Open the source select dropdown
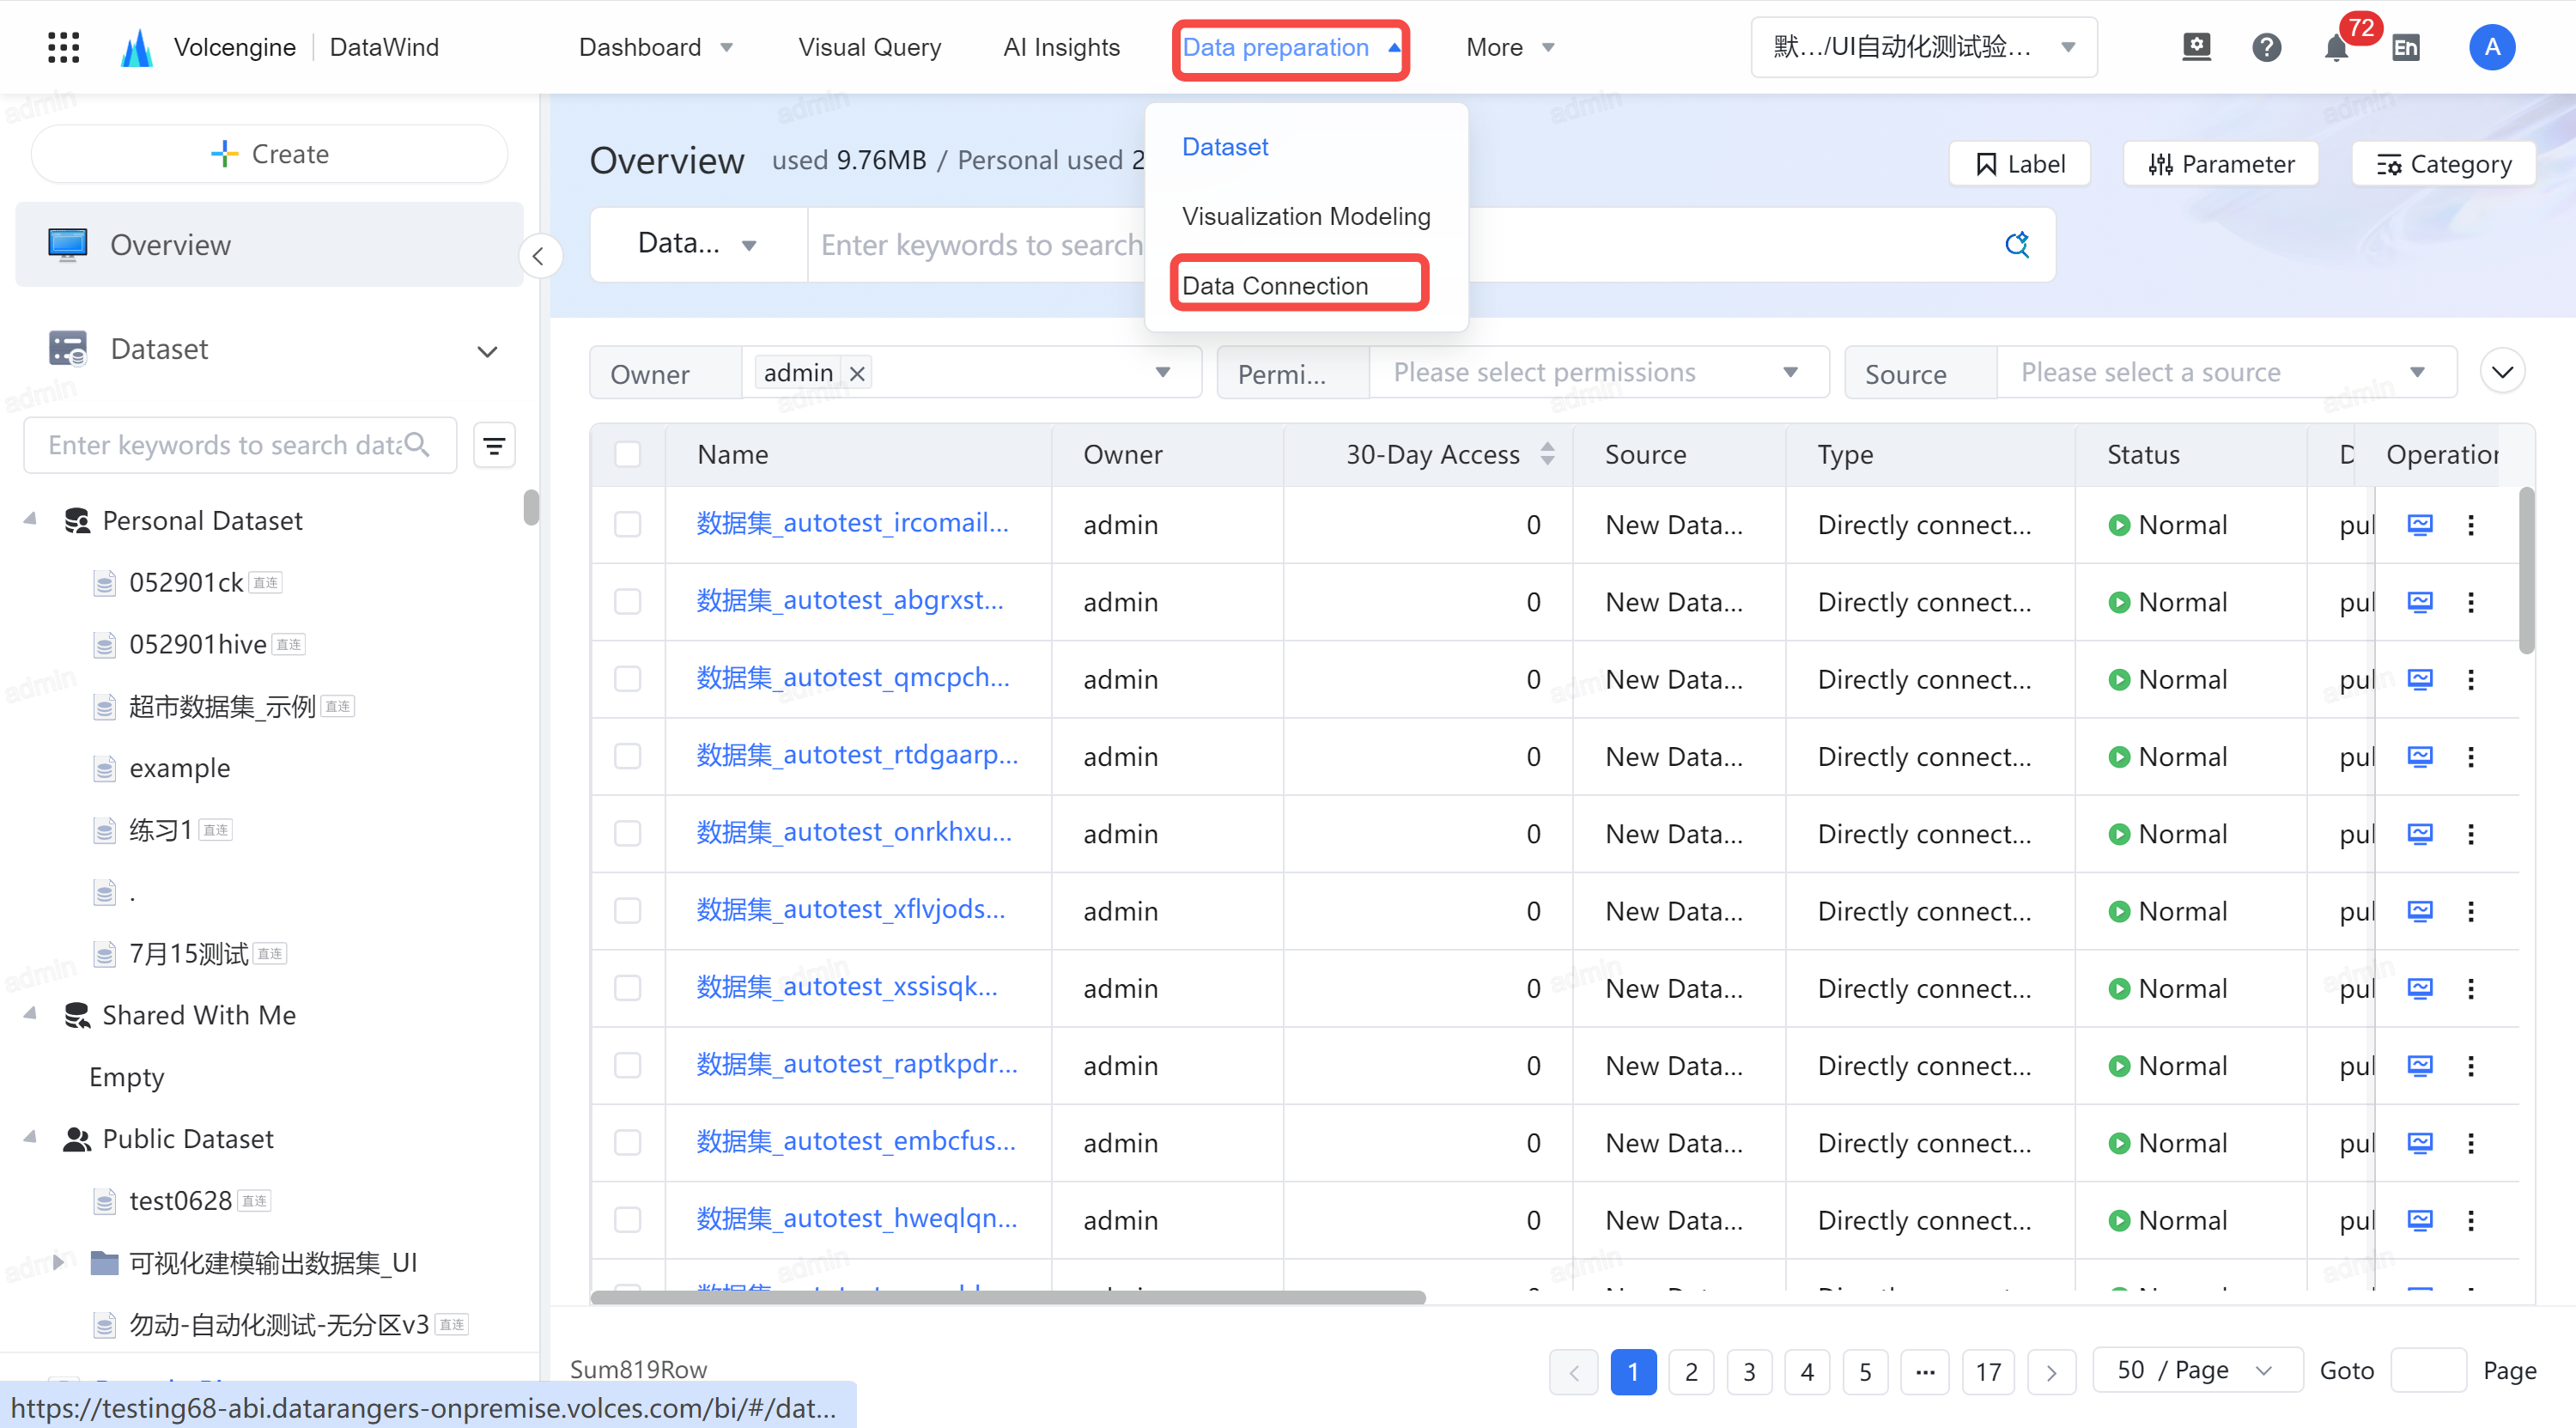This screenshot has height=1428, width=2576. tap(2226, 373)
